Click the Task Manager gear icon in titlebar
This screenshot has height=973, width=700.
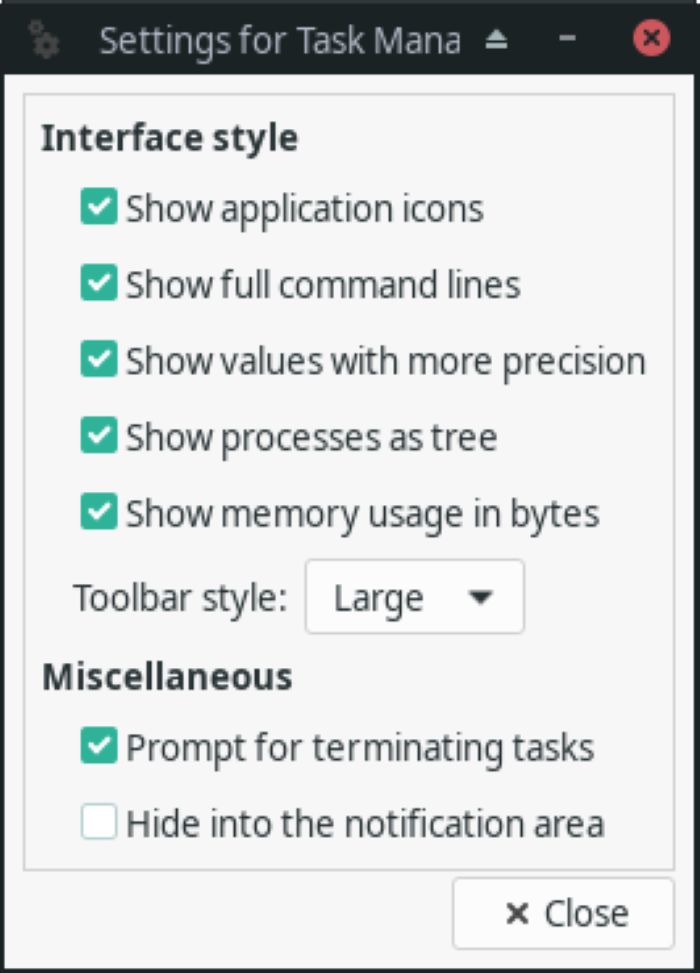point(44,39)
